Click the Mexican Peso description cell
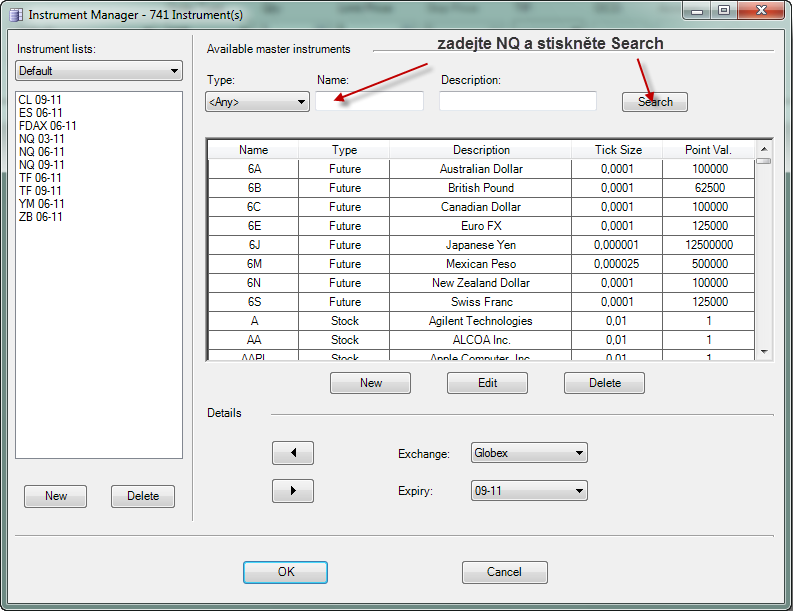 point(481,264)
